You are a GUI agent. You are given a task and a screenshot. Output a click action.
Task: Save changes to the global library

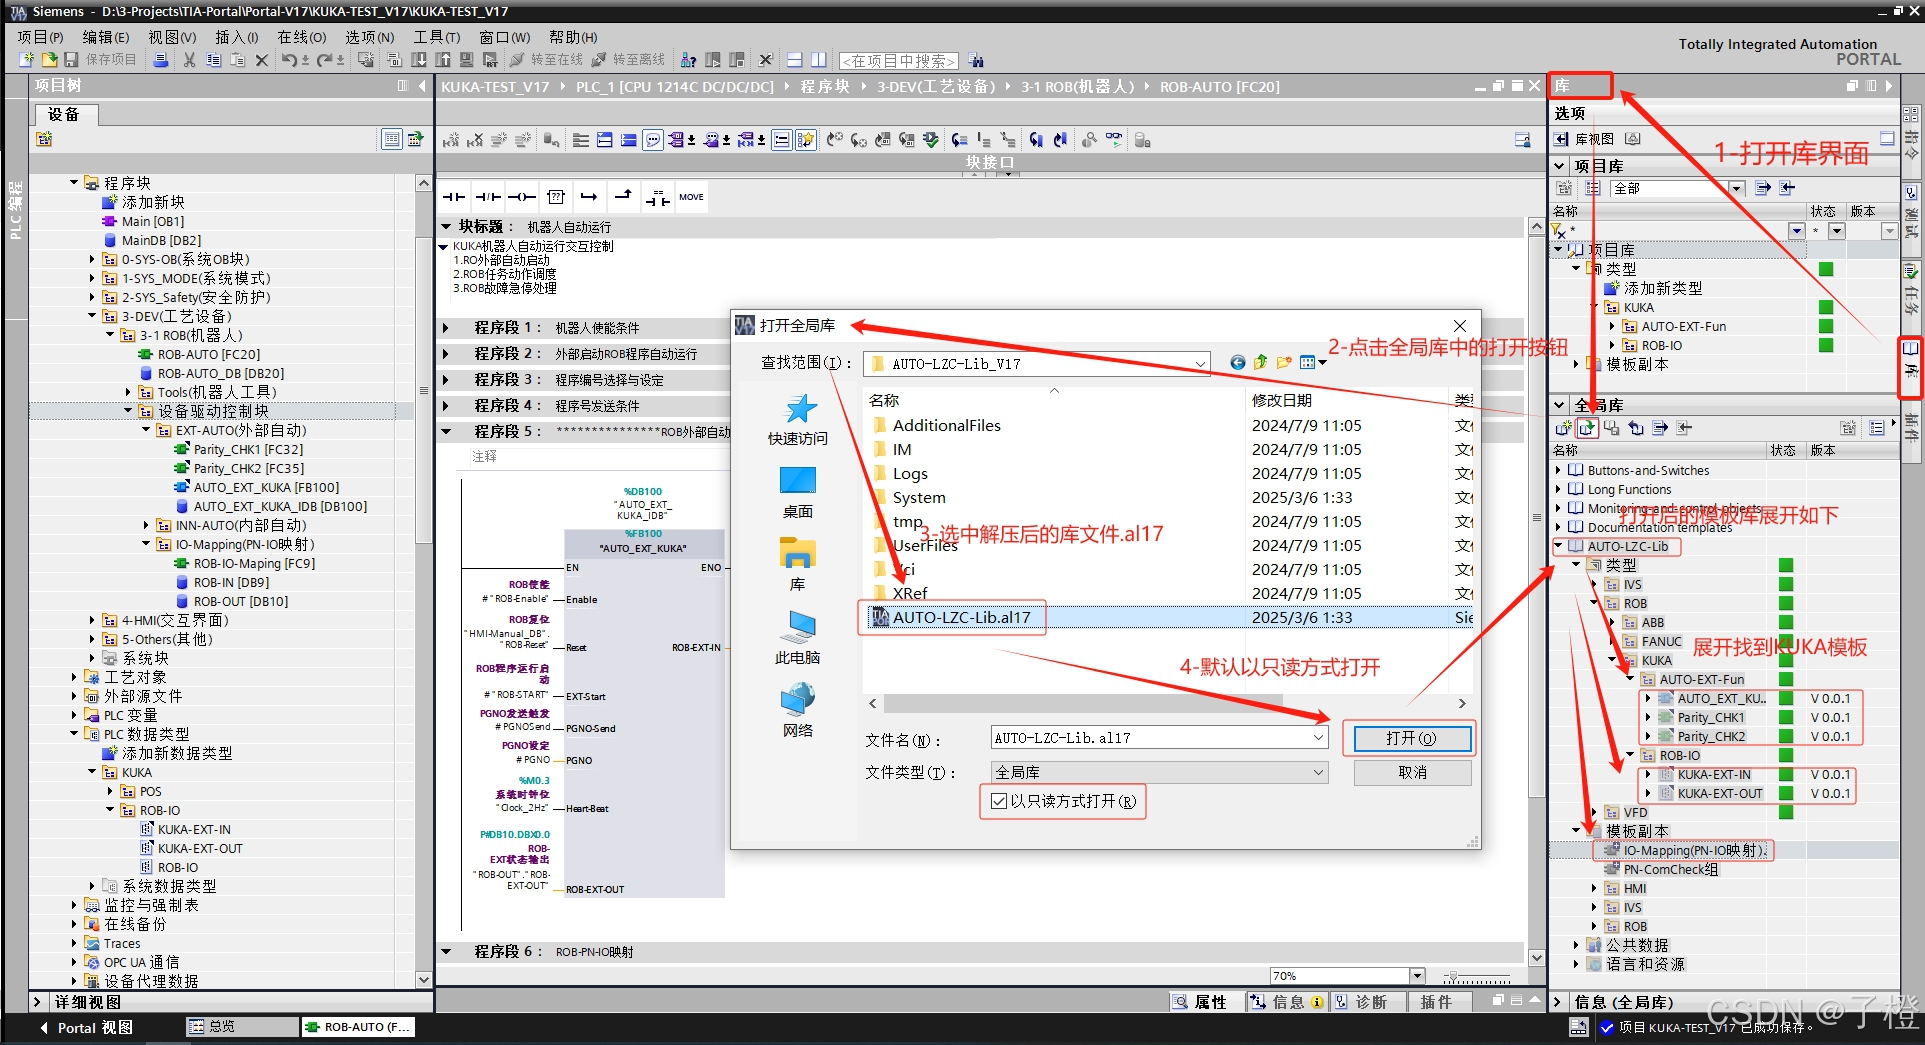(1611, 428)
